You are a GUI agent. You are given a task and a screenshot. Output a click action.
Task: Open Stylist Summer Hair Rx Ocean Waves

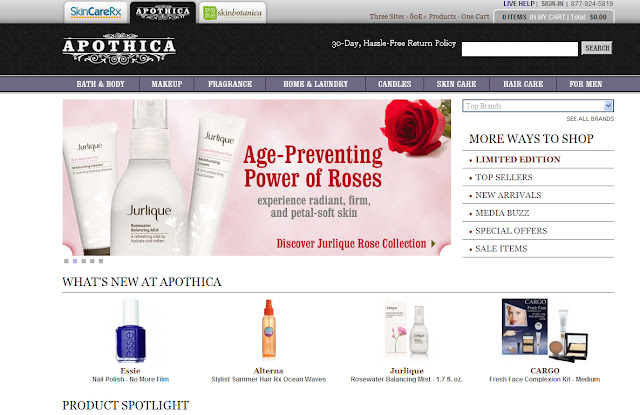269,379
